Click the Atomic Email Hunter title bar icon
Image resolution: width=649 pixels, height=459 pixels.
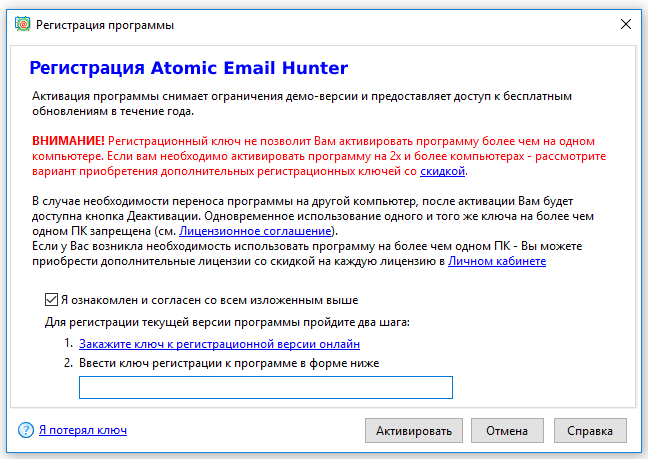click(22, 24)
